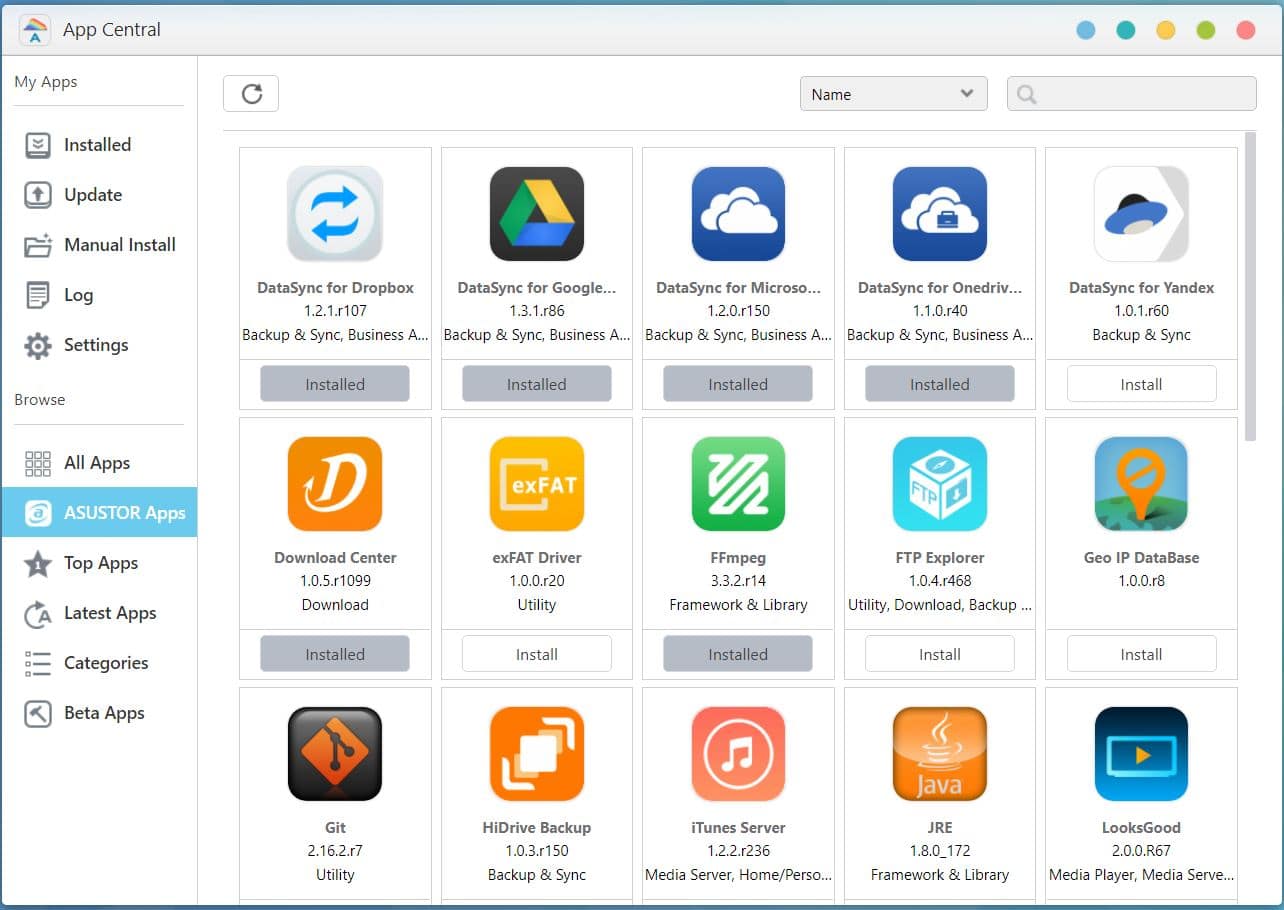The image size is (1284, 910).
Task: Select the Git app icon
Action: (x=335, y=754)
